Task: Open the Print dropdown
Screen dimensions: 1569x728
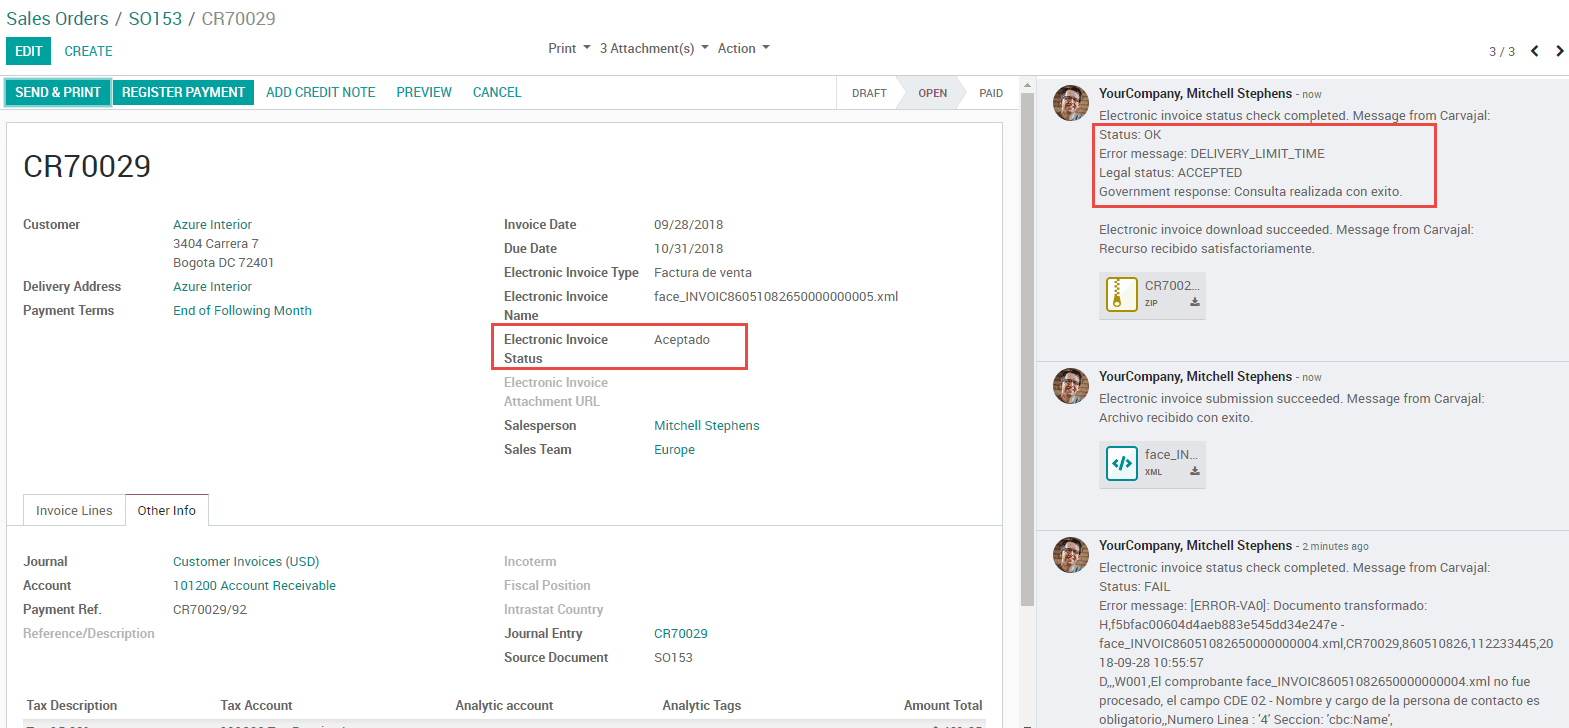Action: 569,48
